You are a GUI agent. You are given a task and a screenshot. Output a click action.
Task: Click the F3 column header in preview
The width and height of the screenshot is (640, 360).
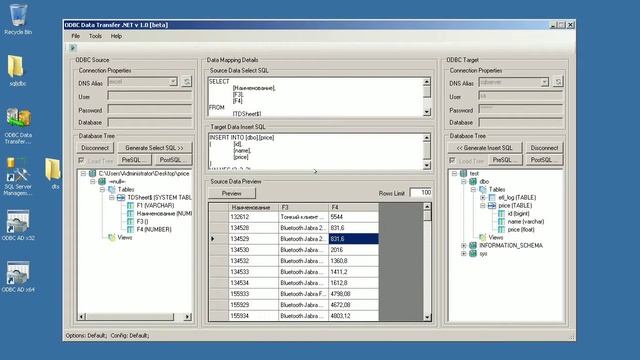click(304, 207)
